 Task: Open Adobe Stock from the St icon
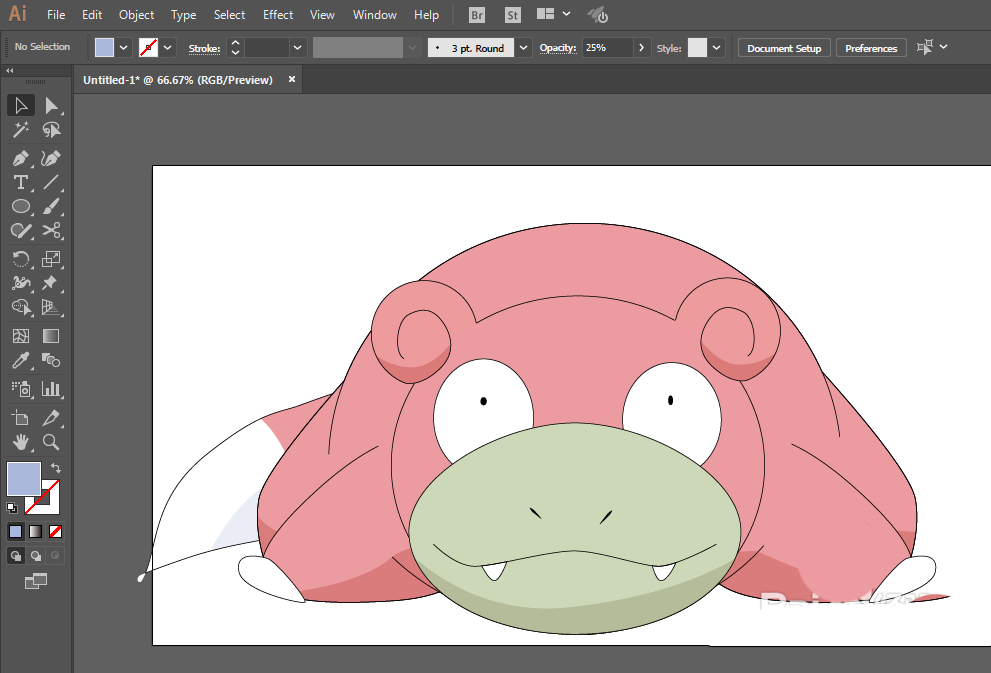coord(513,15)
